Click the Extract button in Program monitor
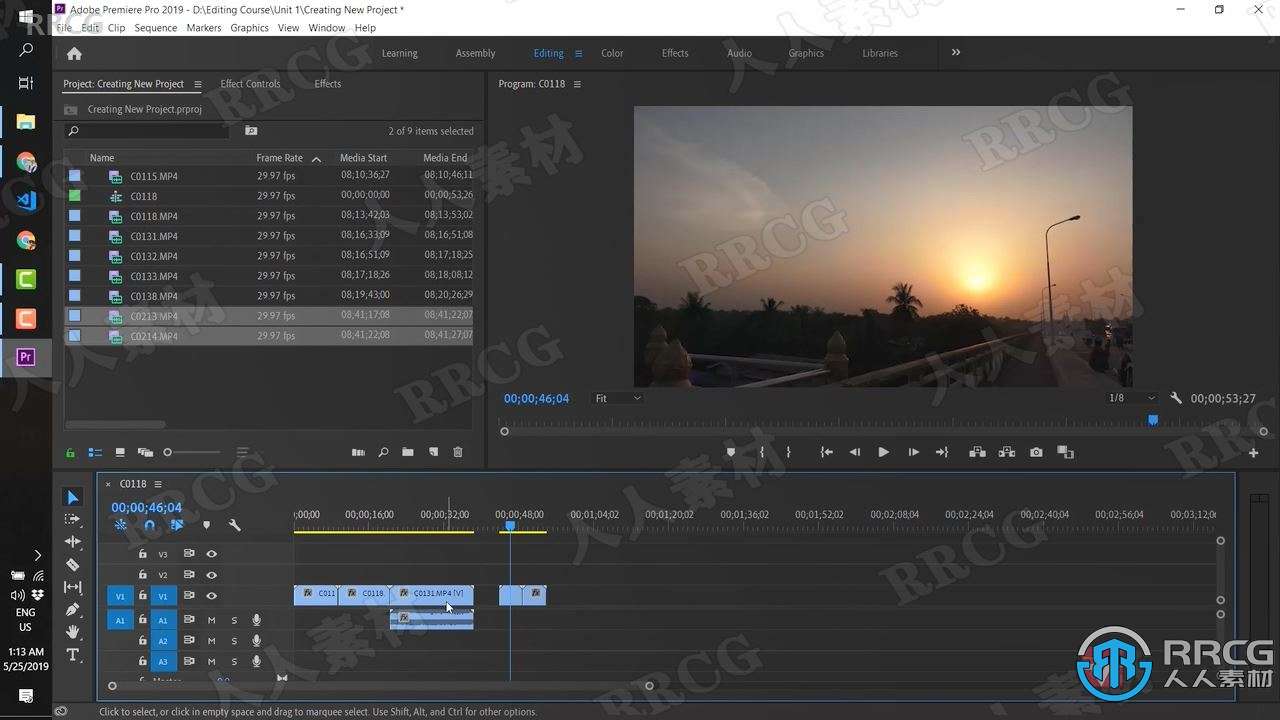The image size is (1280, 720). tap(1006, 452)
